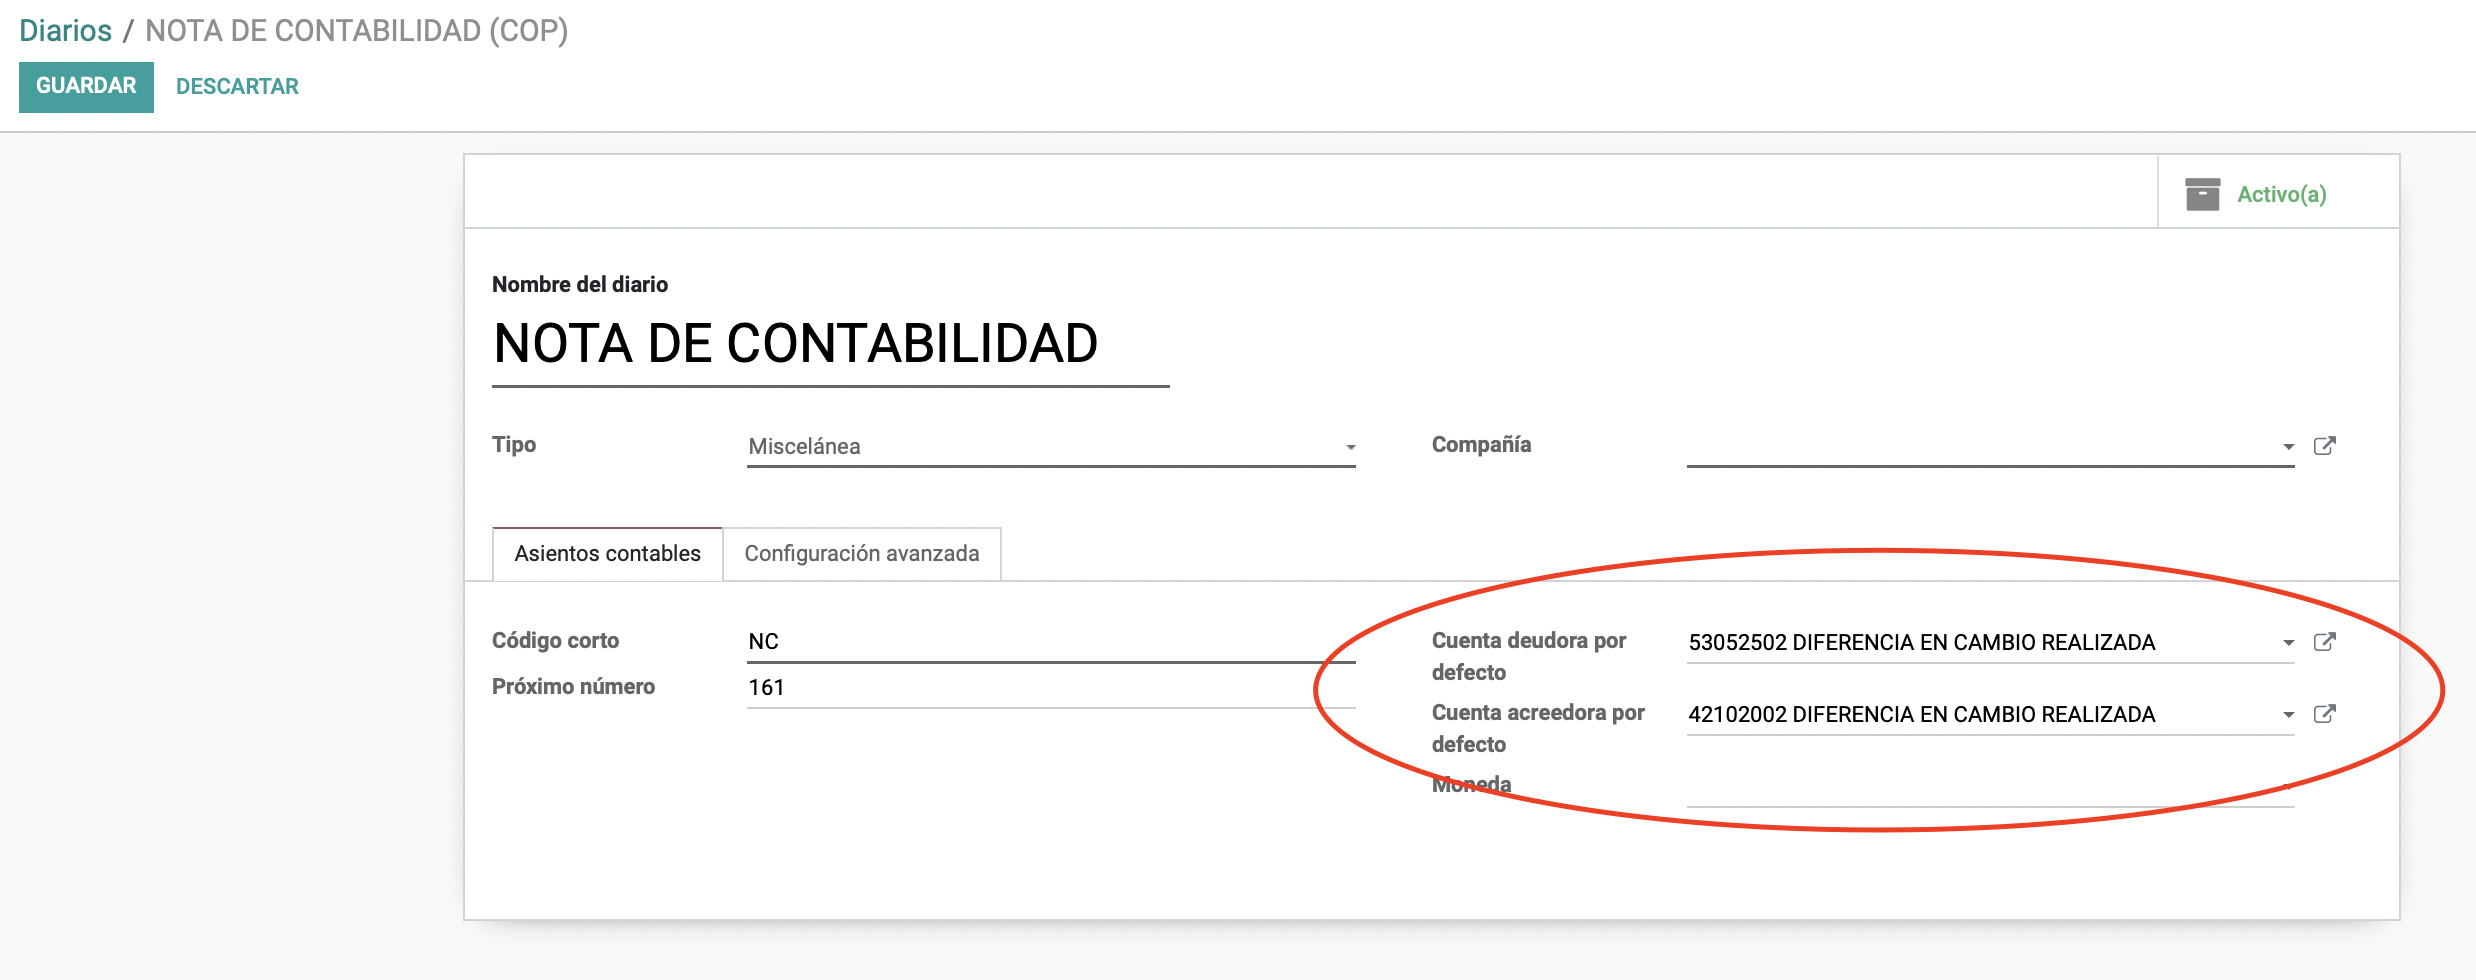Open the Compañía dropdown arrow
This screenshot has height=980, width=2476.
2288,447
